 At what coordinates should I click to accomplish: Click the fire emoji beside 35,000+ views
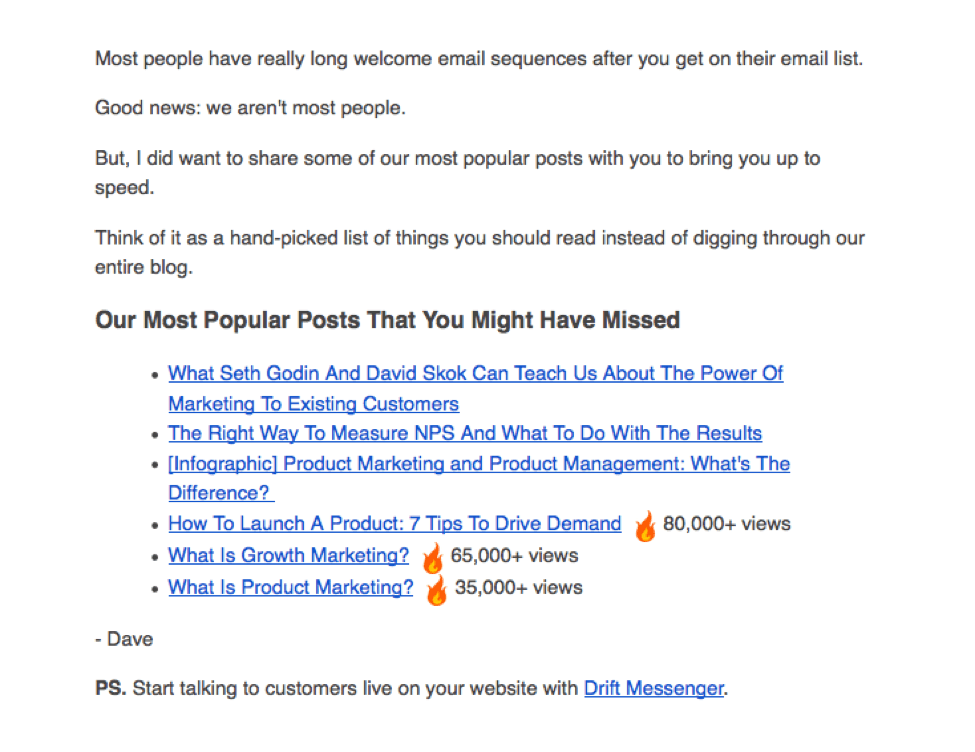(437, 590)
